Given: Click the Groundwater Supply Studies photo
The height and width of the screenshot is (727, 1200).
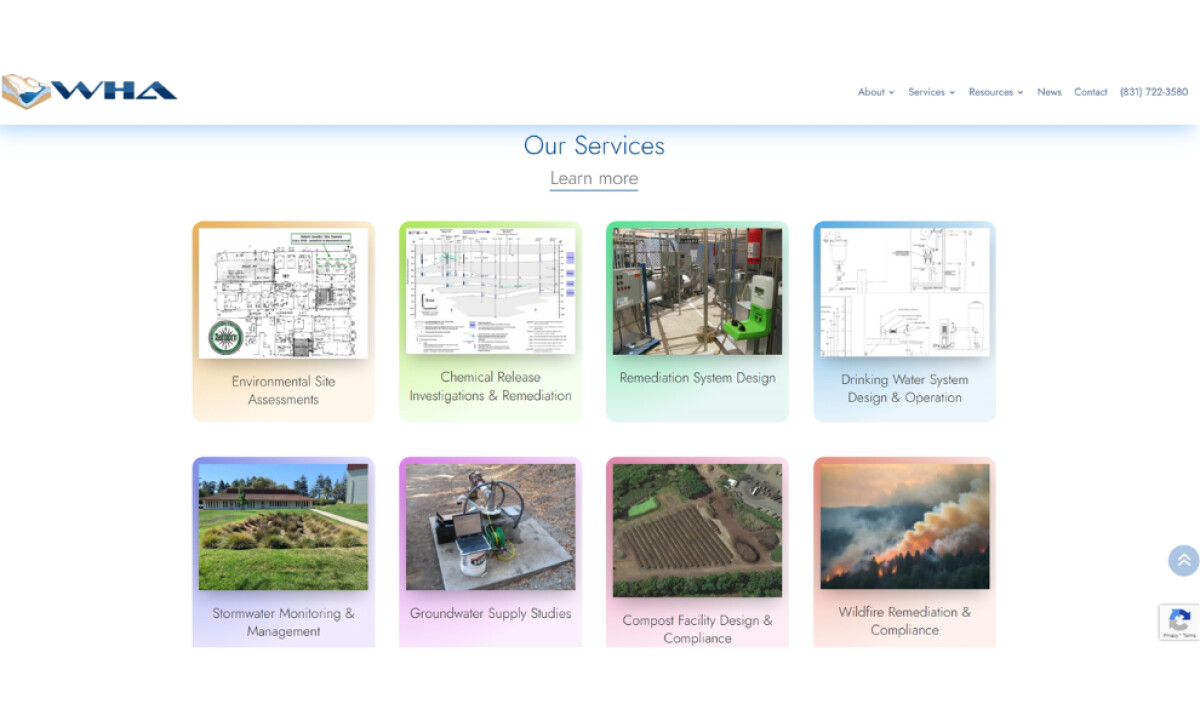Looking at the screenshot, I should coord(490,527).
